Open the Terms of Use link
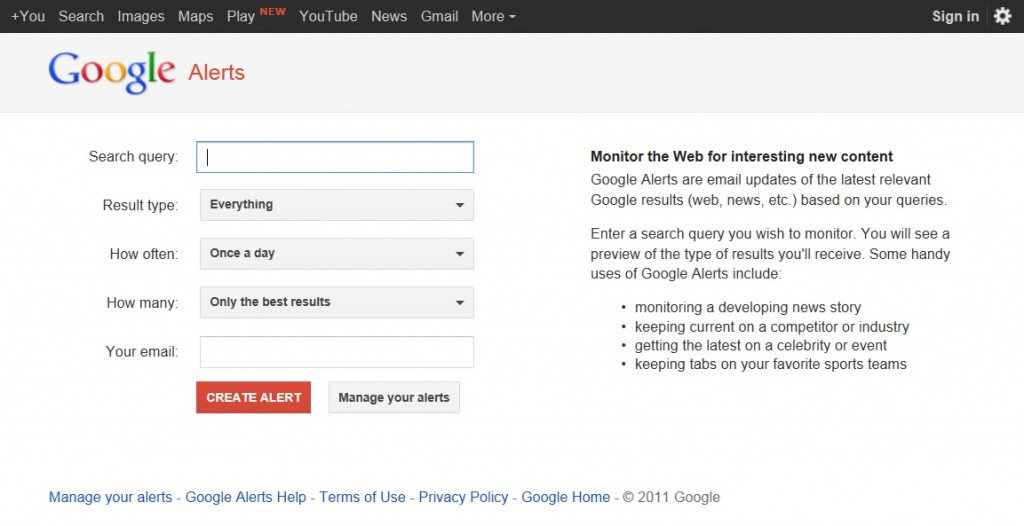 click(x=362, y=497)
